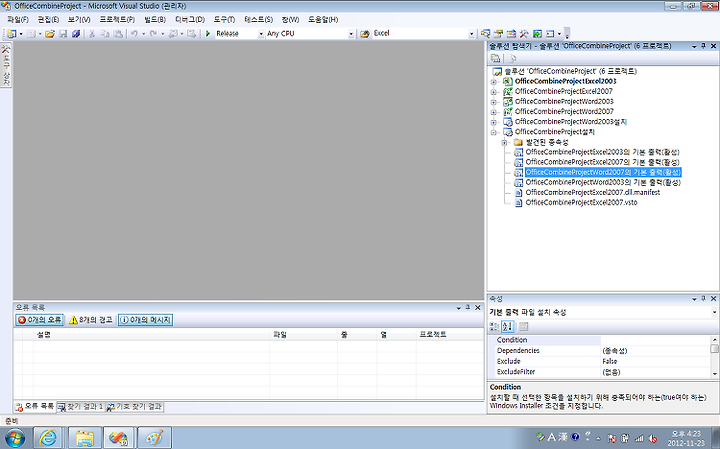Open the 빌드(B) menu
Image resolution: width=720 pixels, height=449 pixels.
(x=155, y=19)
